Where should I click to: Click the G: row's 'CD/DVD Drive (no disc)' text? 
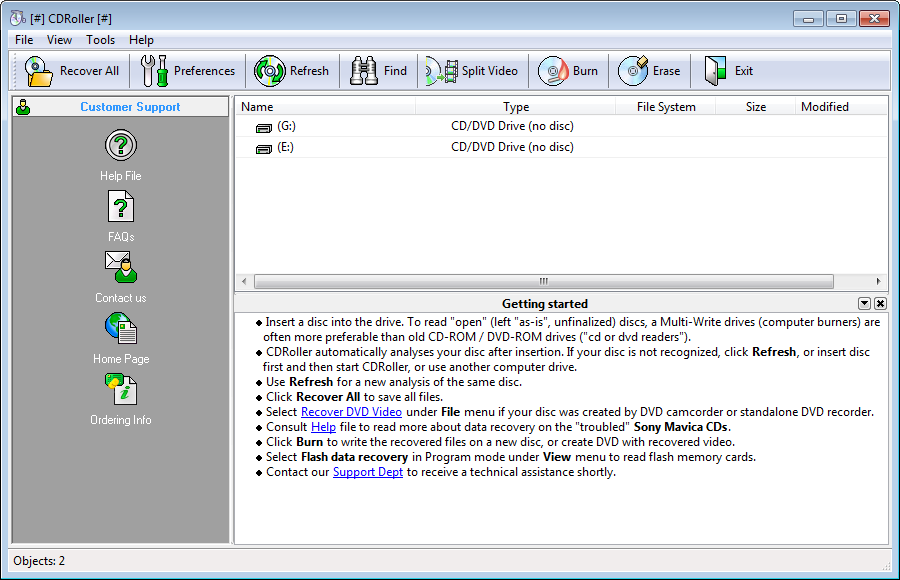click(x=512, y=126)
